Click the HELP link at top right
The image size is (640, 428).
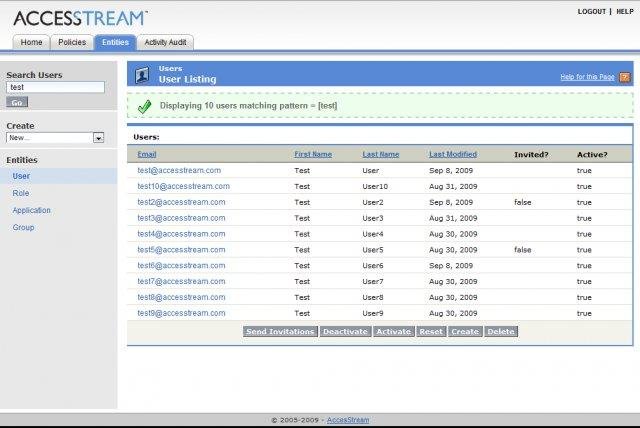click(x=624, y=11)
